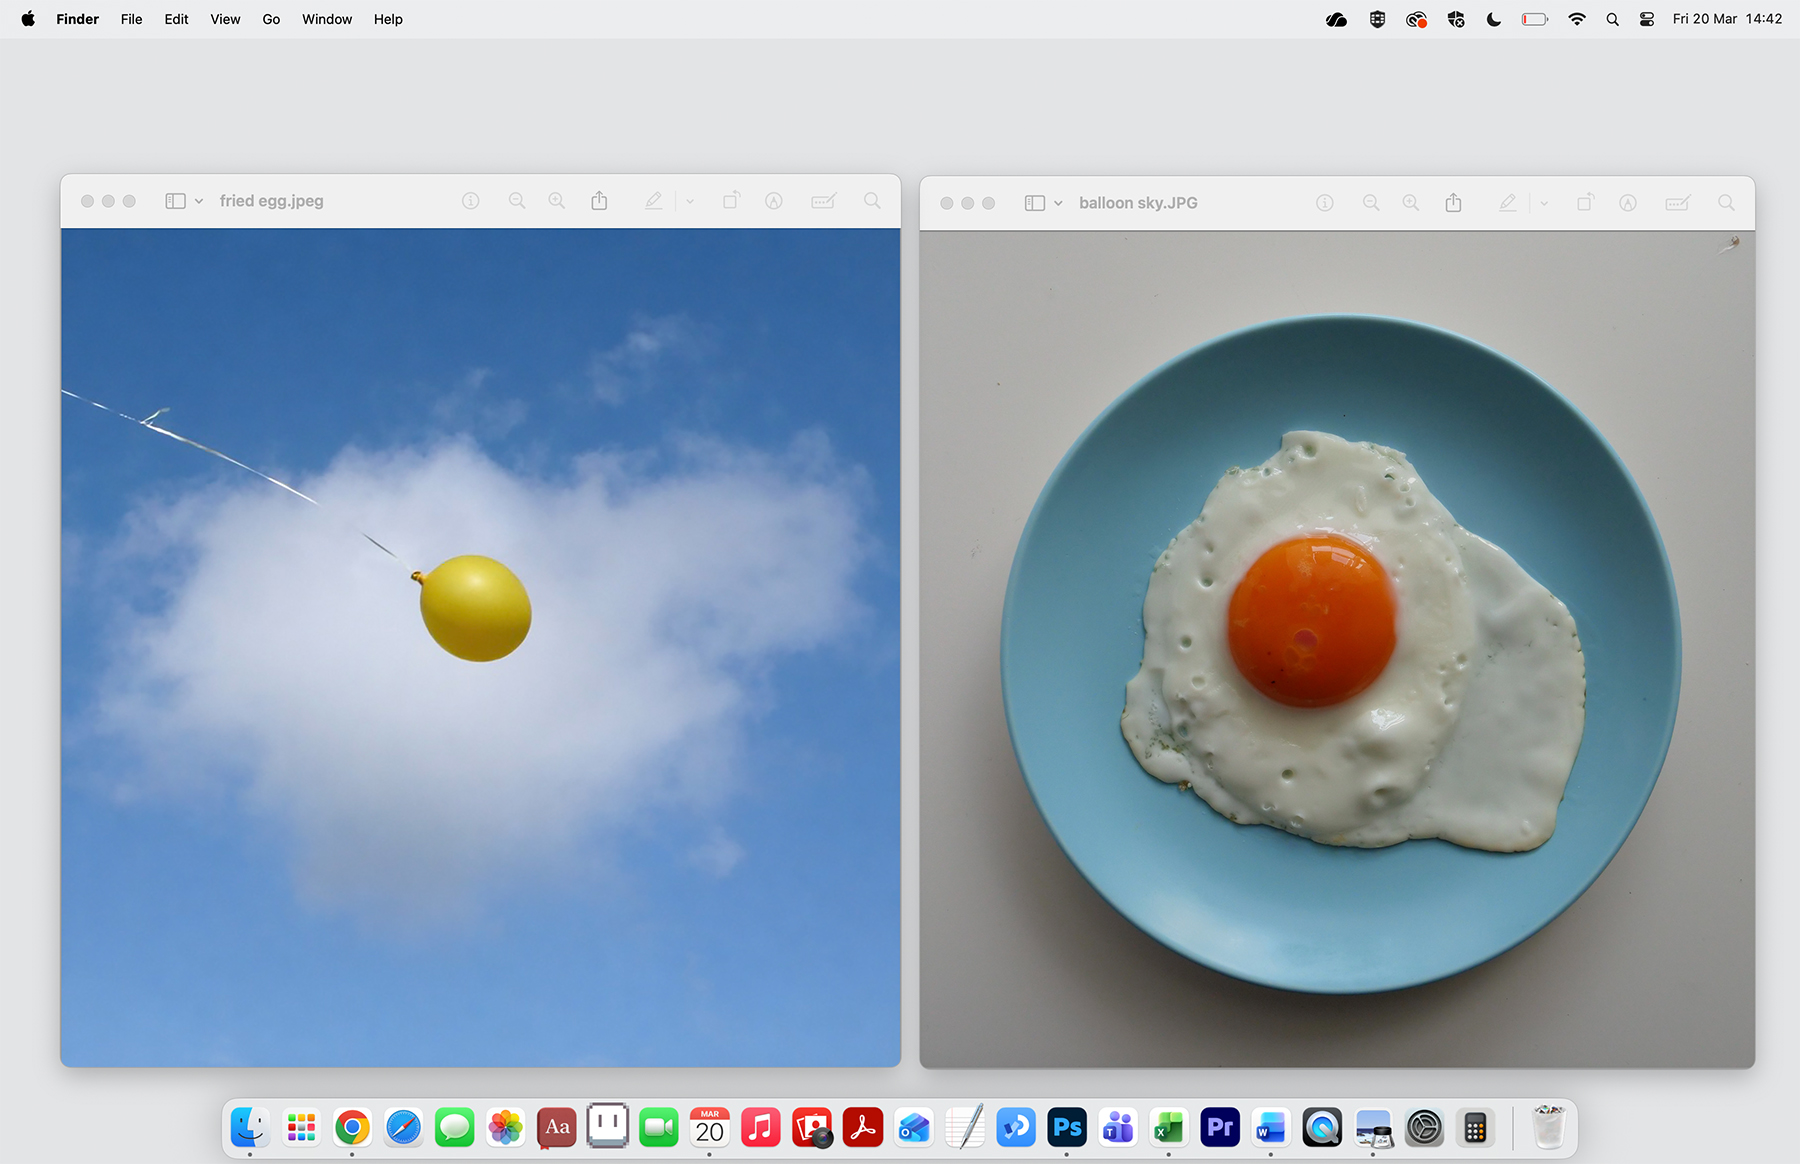Image resolution: width=1800 pixels, height=1164 pixels.
Task: Open Photoshop from the Dock
Action: tap(1066, 1127)
